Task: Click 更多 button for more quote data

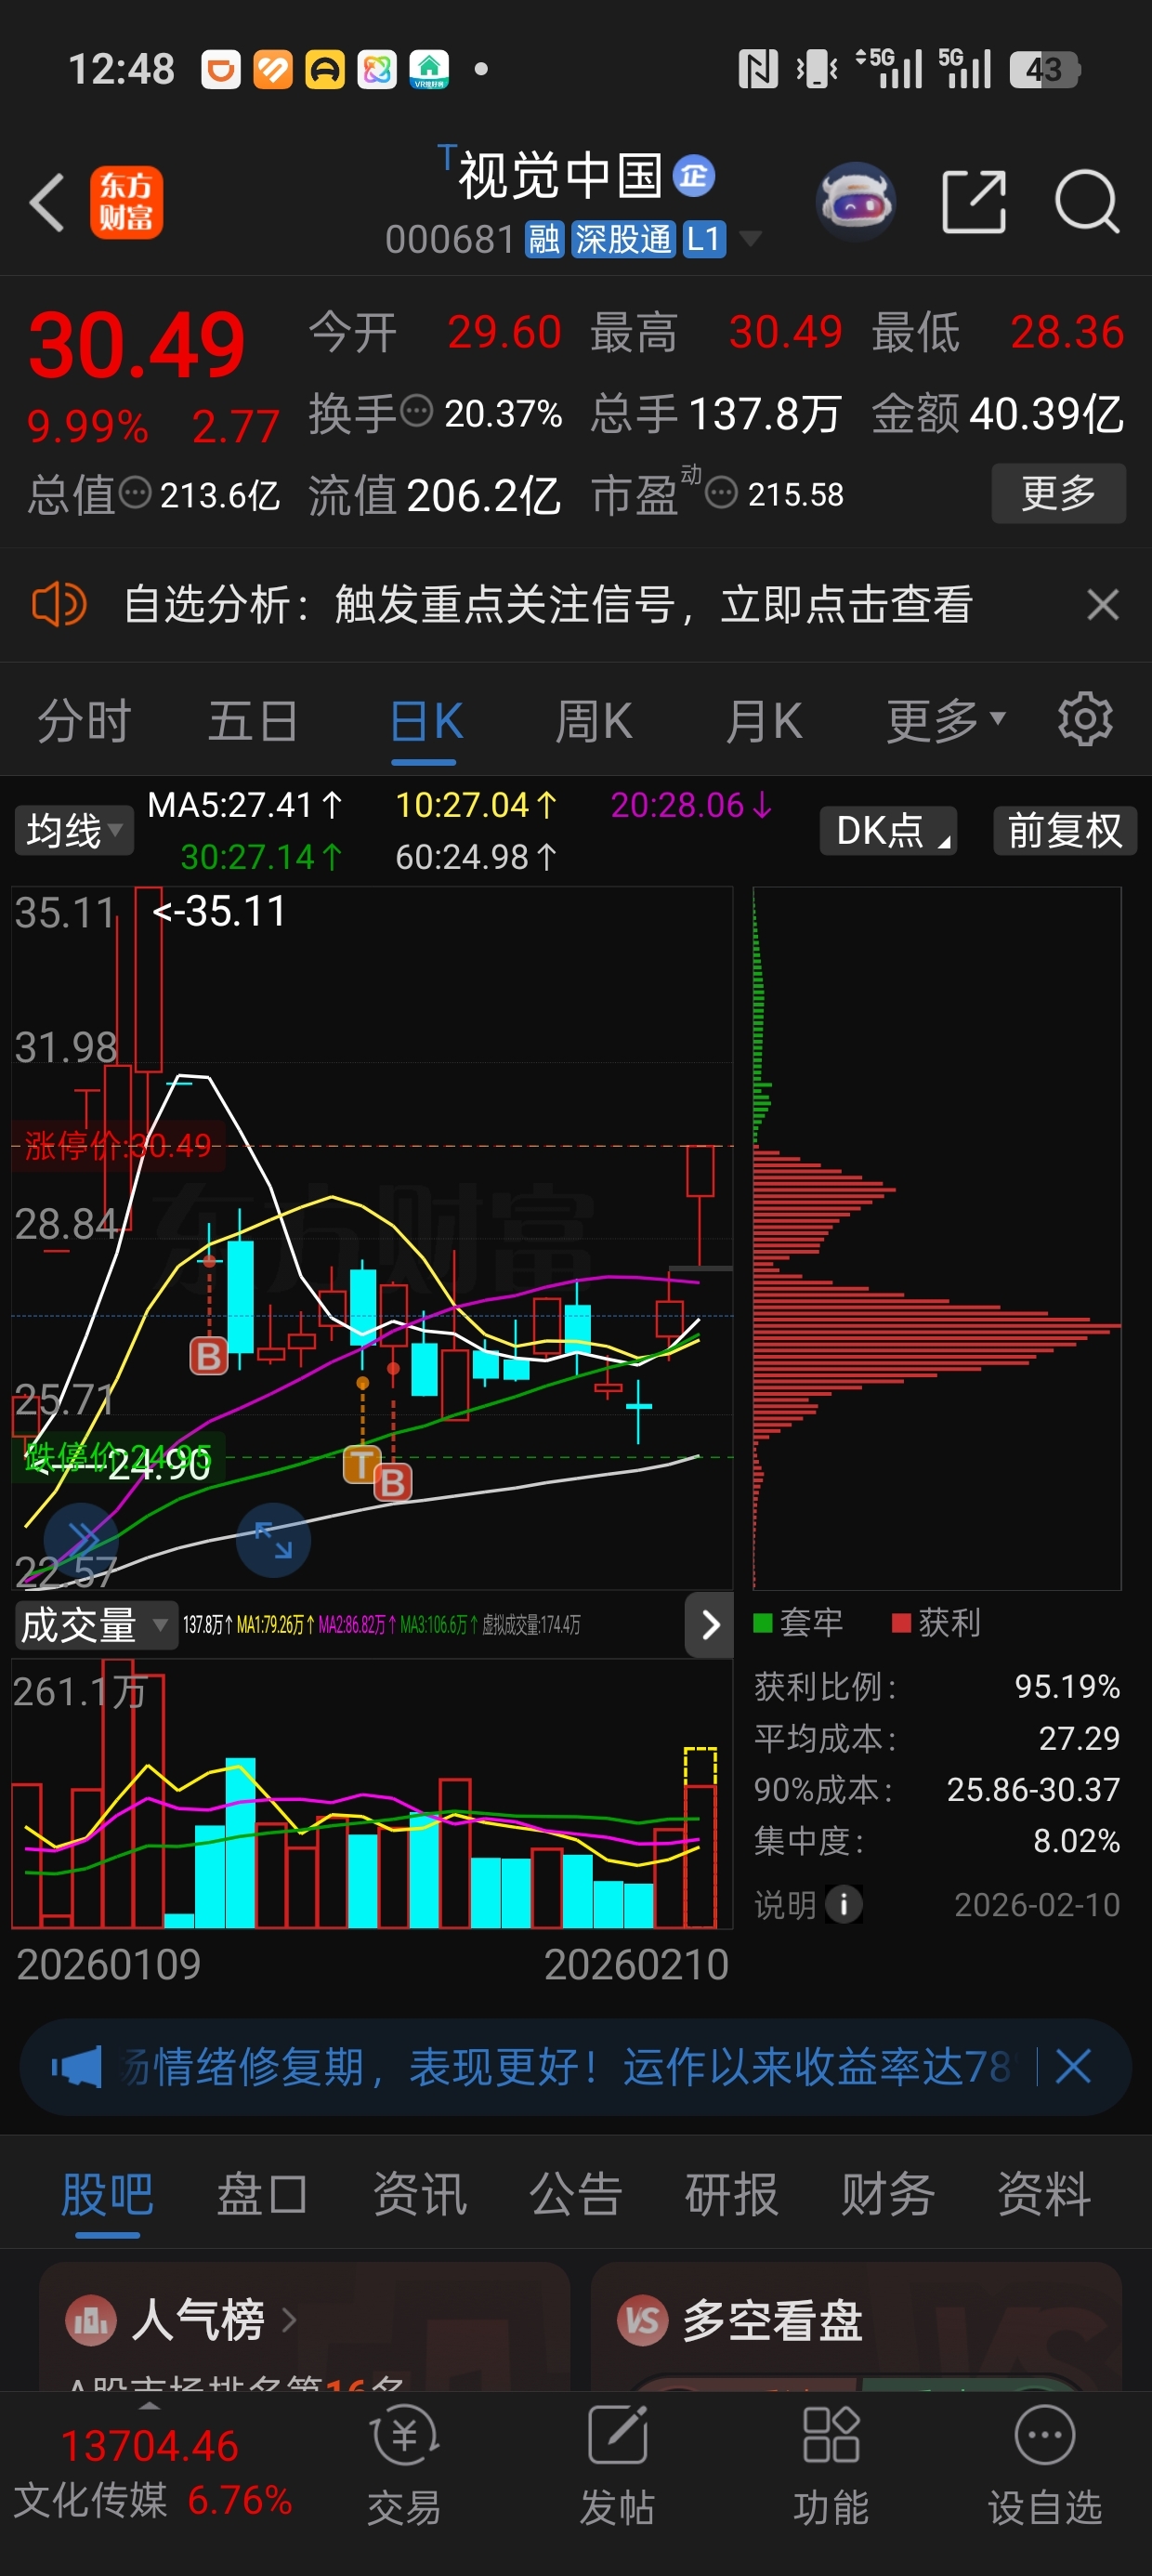Action: 1059,493
